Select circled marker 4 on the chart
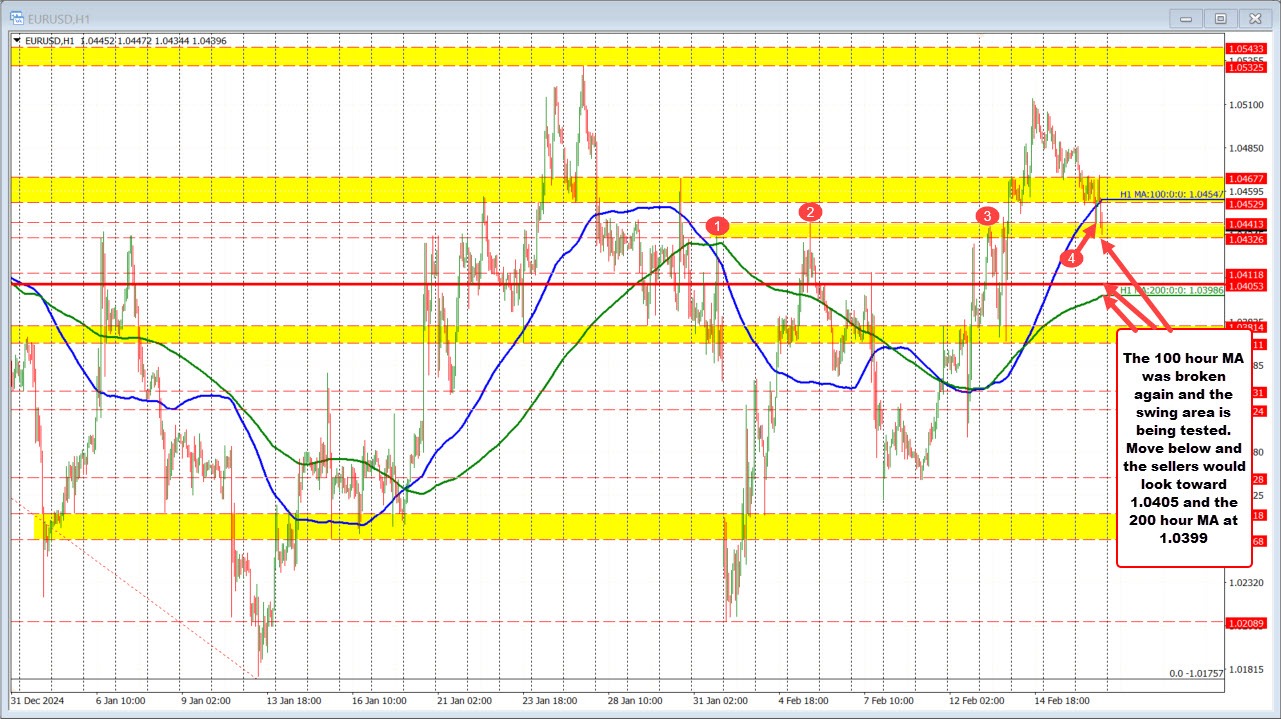Screen dimensions: 1281x719 [1071, 256]
